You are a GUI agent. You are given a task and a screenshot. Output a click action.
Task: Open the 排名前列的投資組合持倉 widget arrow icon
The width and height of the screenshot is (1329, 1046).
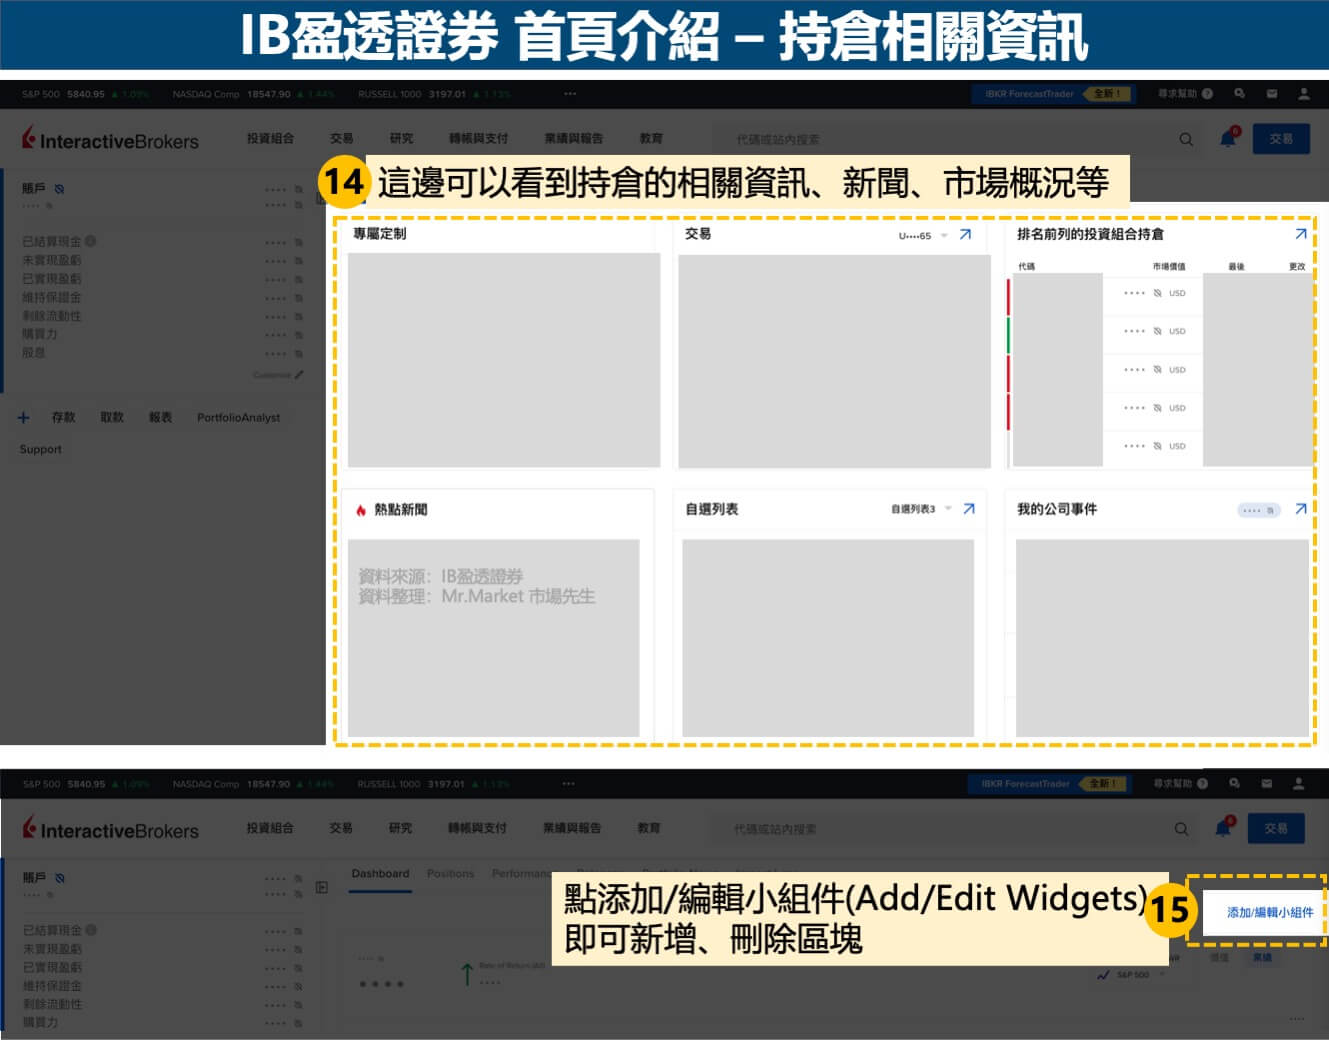[x=1300, y=234]
